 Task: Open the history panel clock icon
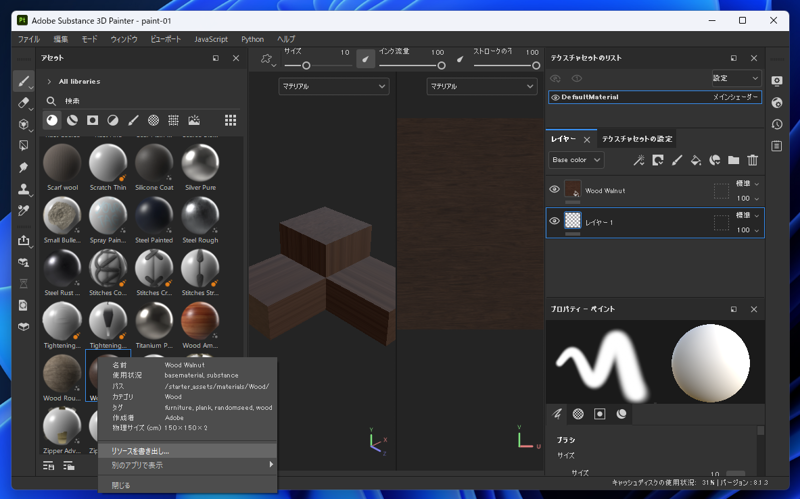pos(777,124)
